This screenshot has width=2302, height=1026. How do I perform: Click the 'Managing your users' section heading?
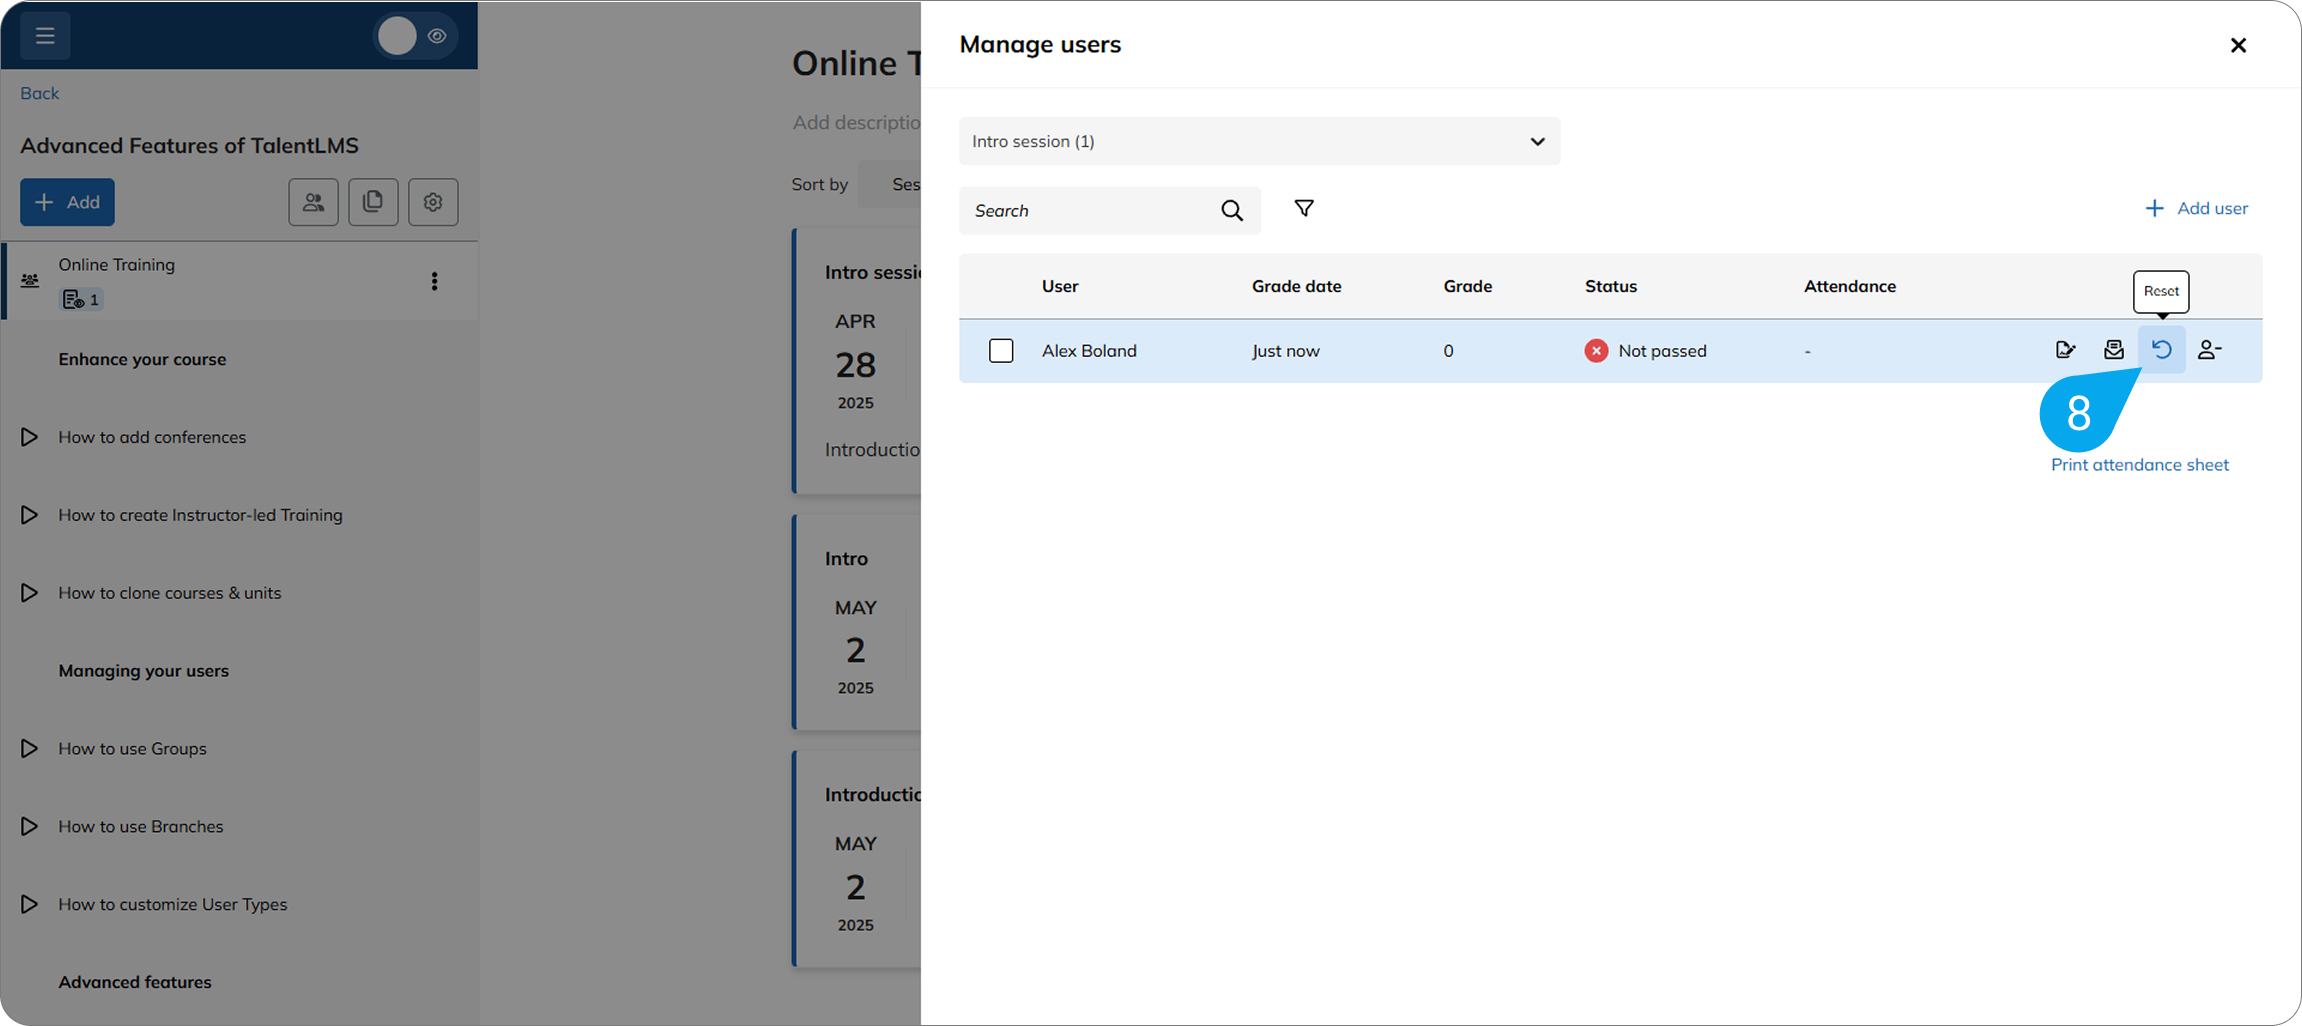[x=143, y=671]
